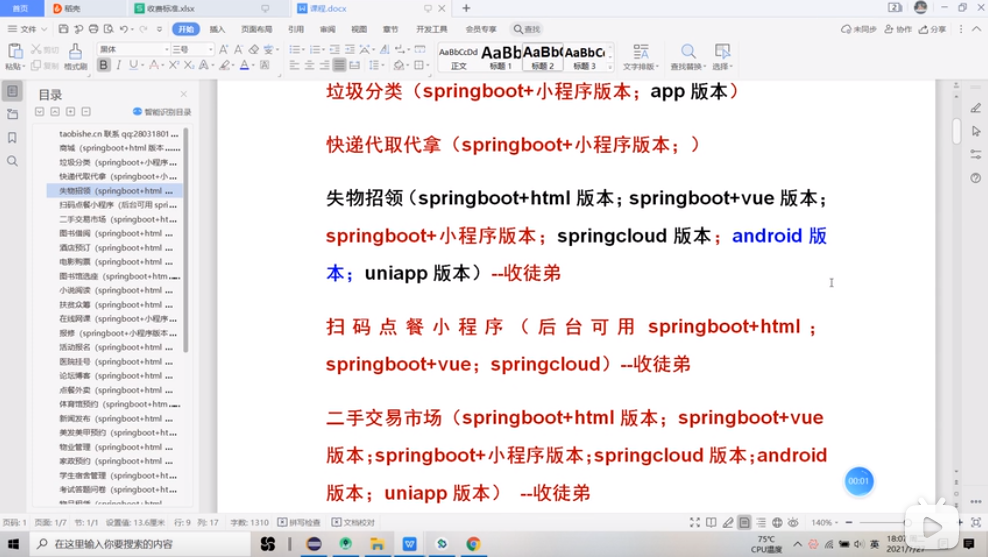Click the Center align icon

pyautogui.click(x=309, y=65)
